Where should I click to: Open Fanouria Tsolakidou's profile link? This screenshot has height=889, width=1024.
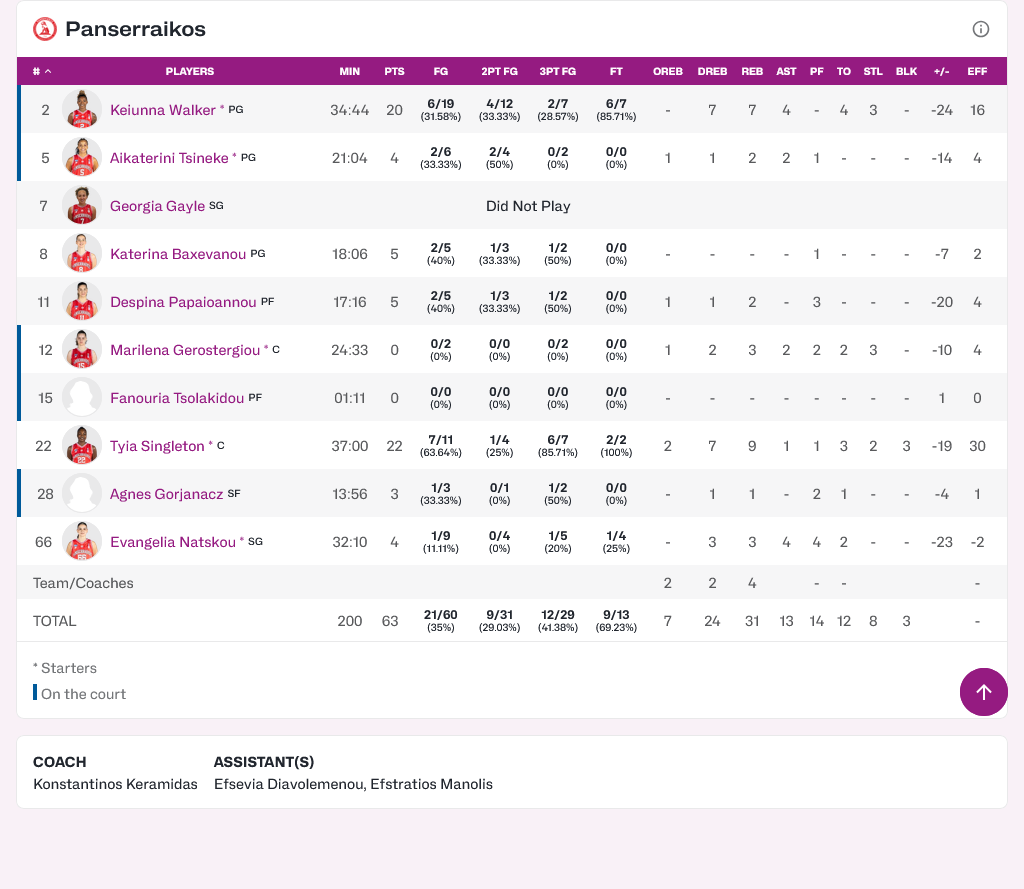[x=177, y=398]
